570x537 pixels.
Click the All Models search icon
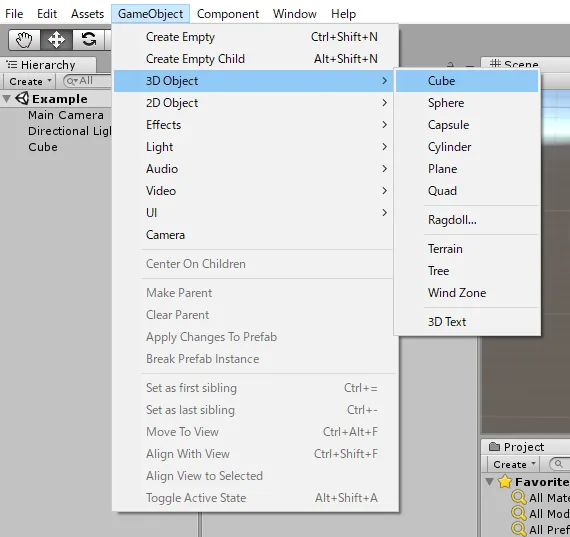[x=518, y=513]
